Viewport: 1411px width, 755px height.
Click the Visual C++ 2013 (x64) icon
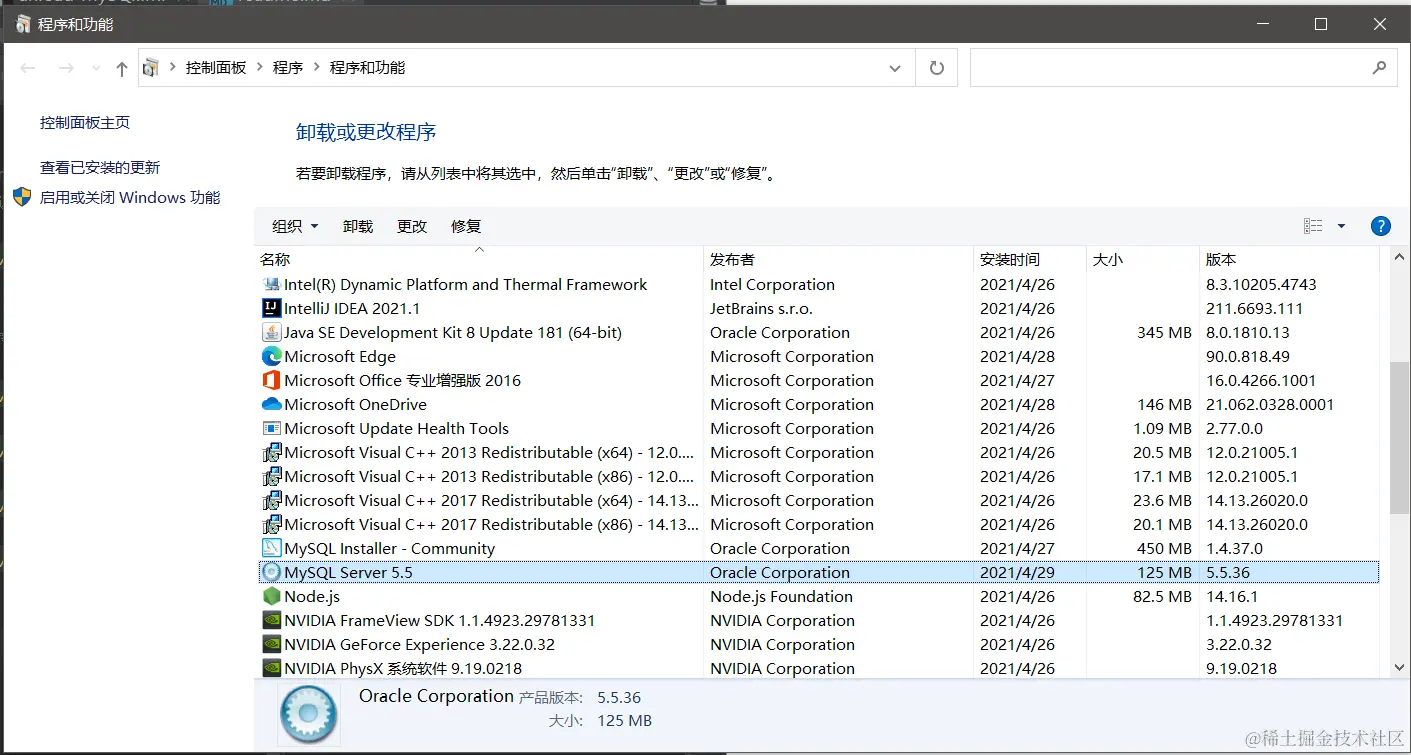click(271, 452)
